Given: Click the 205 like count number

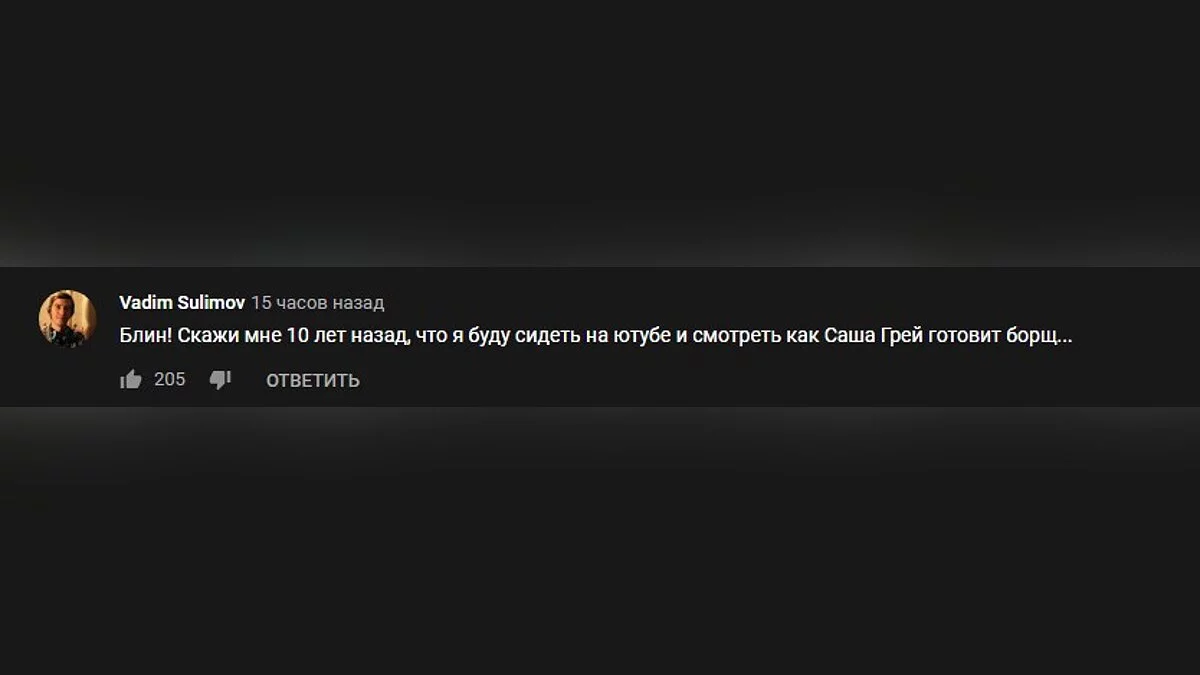Looking at the screenshot, I should [x=170, y=380].
